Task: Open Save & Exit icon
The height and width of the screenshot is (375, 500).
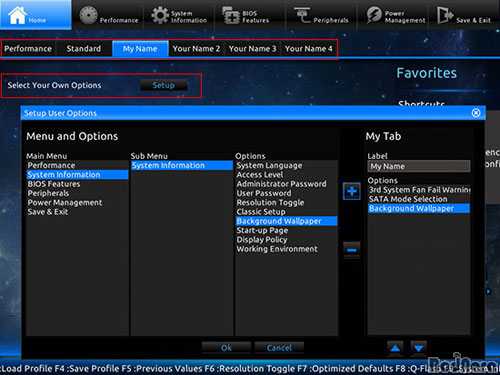Action: tap(445, 15)
